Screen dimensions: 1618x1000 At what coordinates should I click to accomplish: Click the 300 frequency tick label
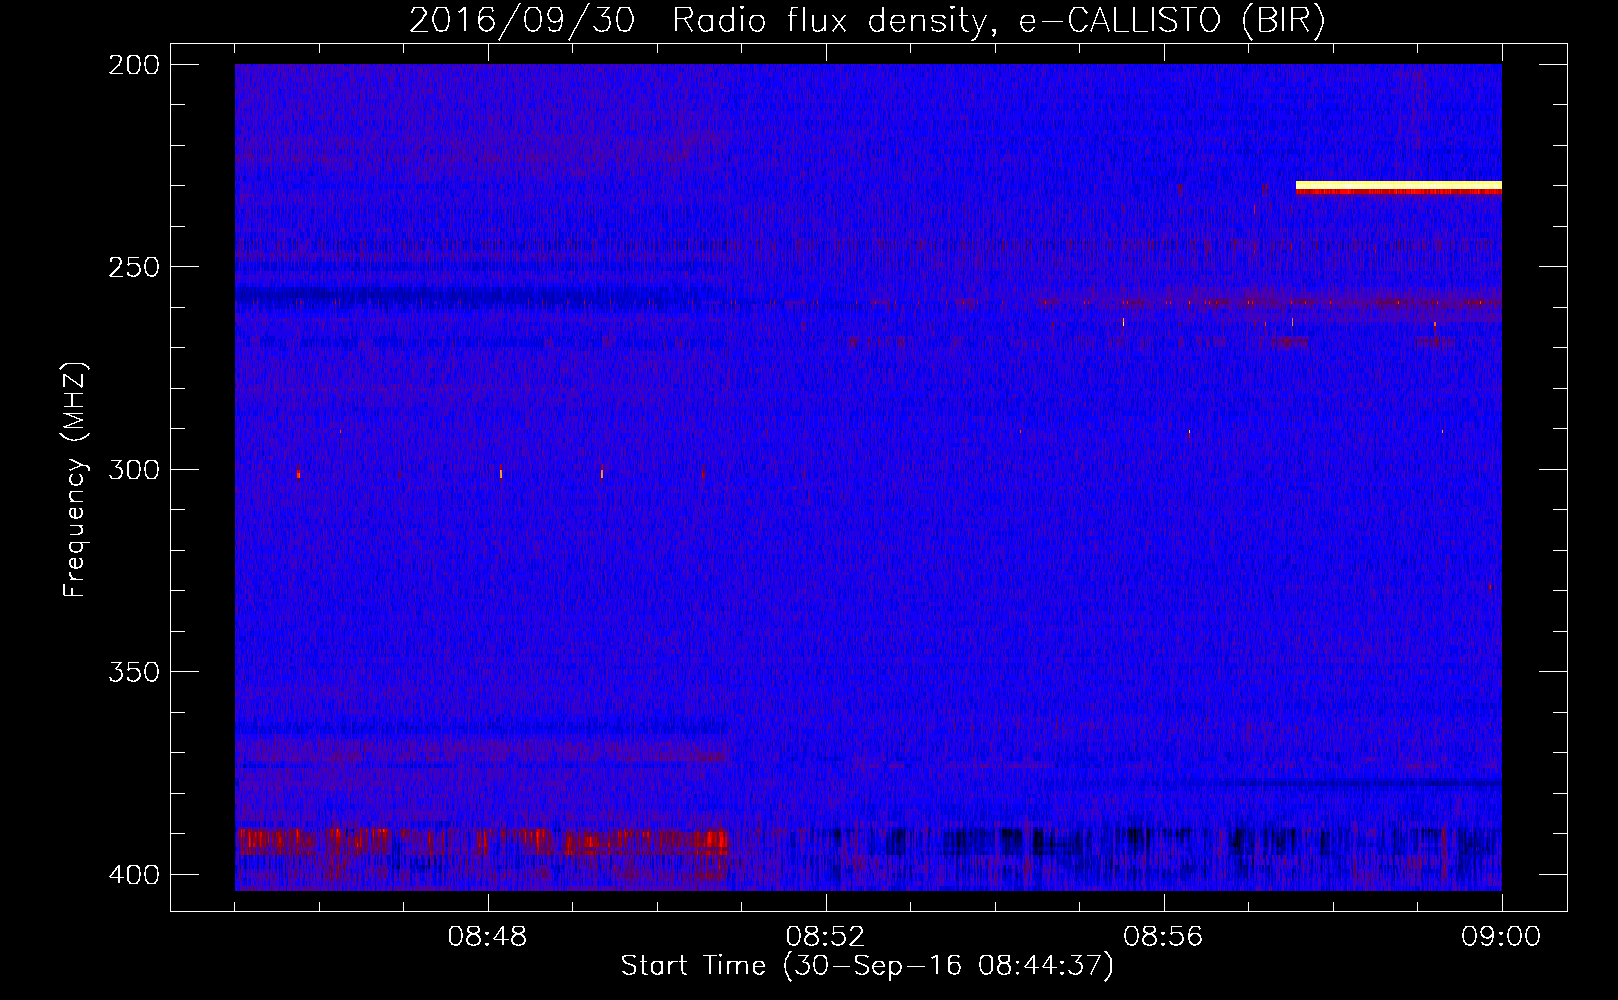coord(134,470)
